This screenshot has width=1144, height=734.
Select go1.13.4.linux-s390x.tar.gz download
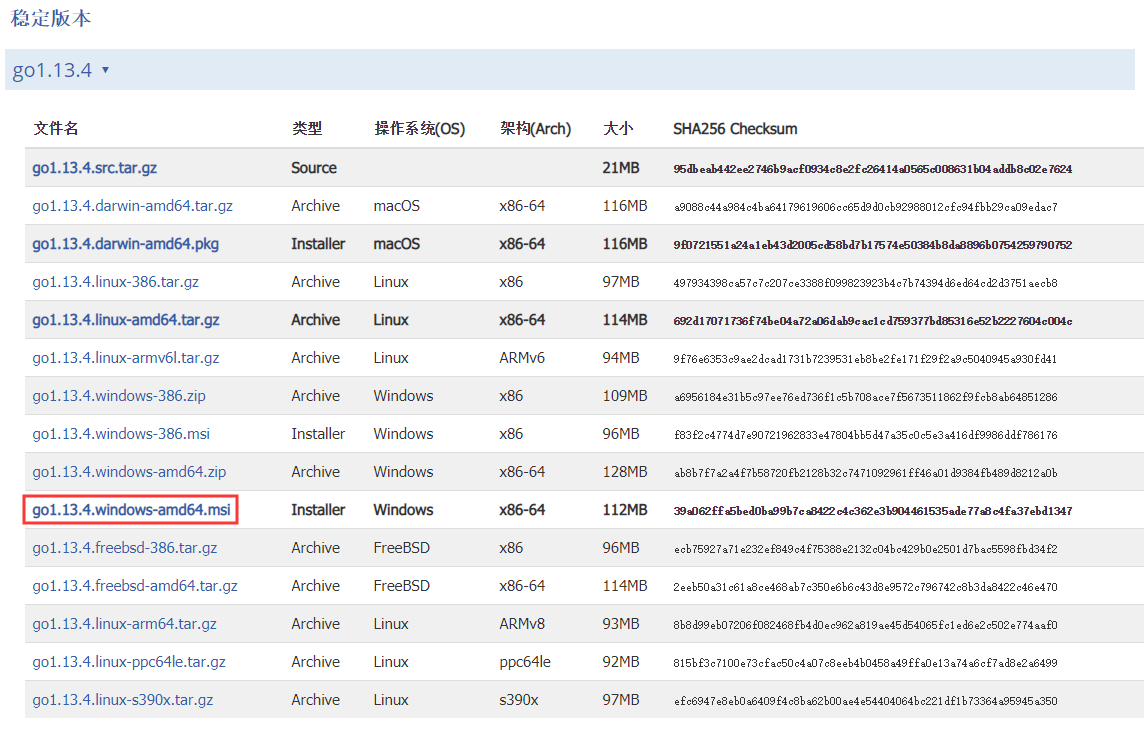click(122, 700)
